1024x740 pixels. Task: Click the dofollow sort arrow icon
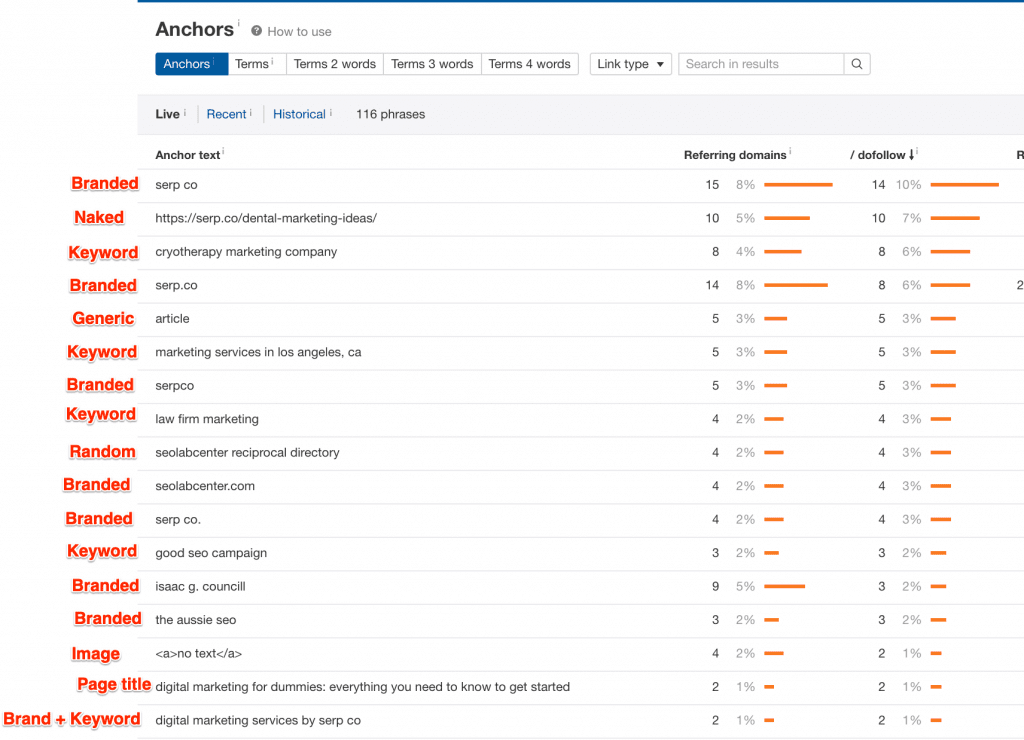[x=912, y=155]
